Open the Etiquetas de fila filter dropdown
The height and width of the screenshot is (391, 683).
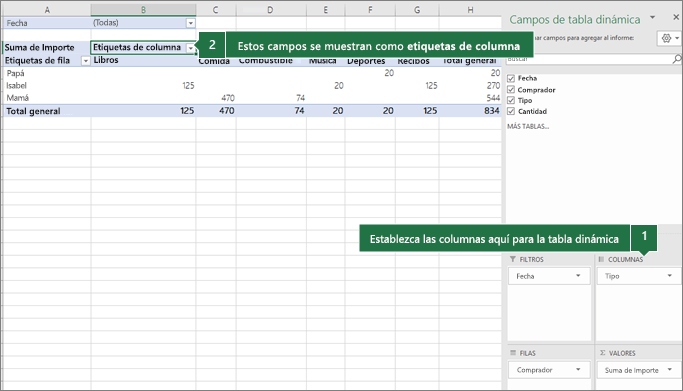click(x=86, y=61)
